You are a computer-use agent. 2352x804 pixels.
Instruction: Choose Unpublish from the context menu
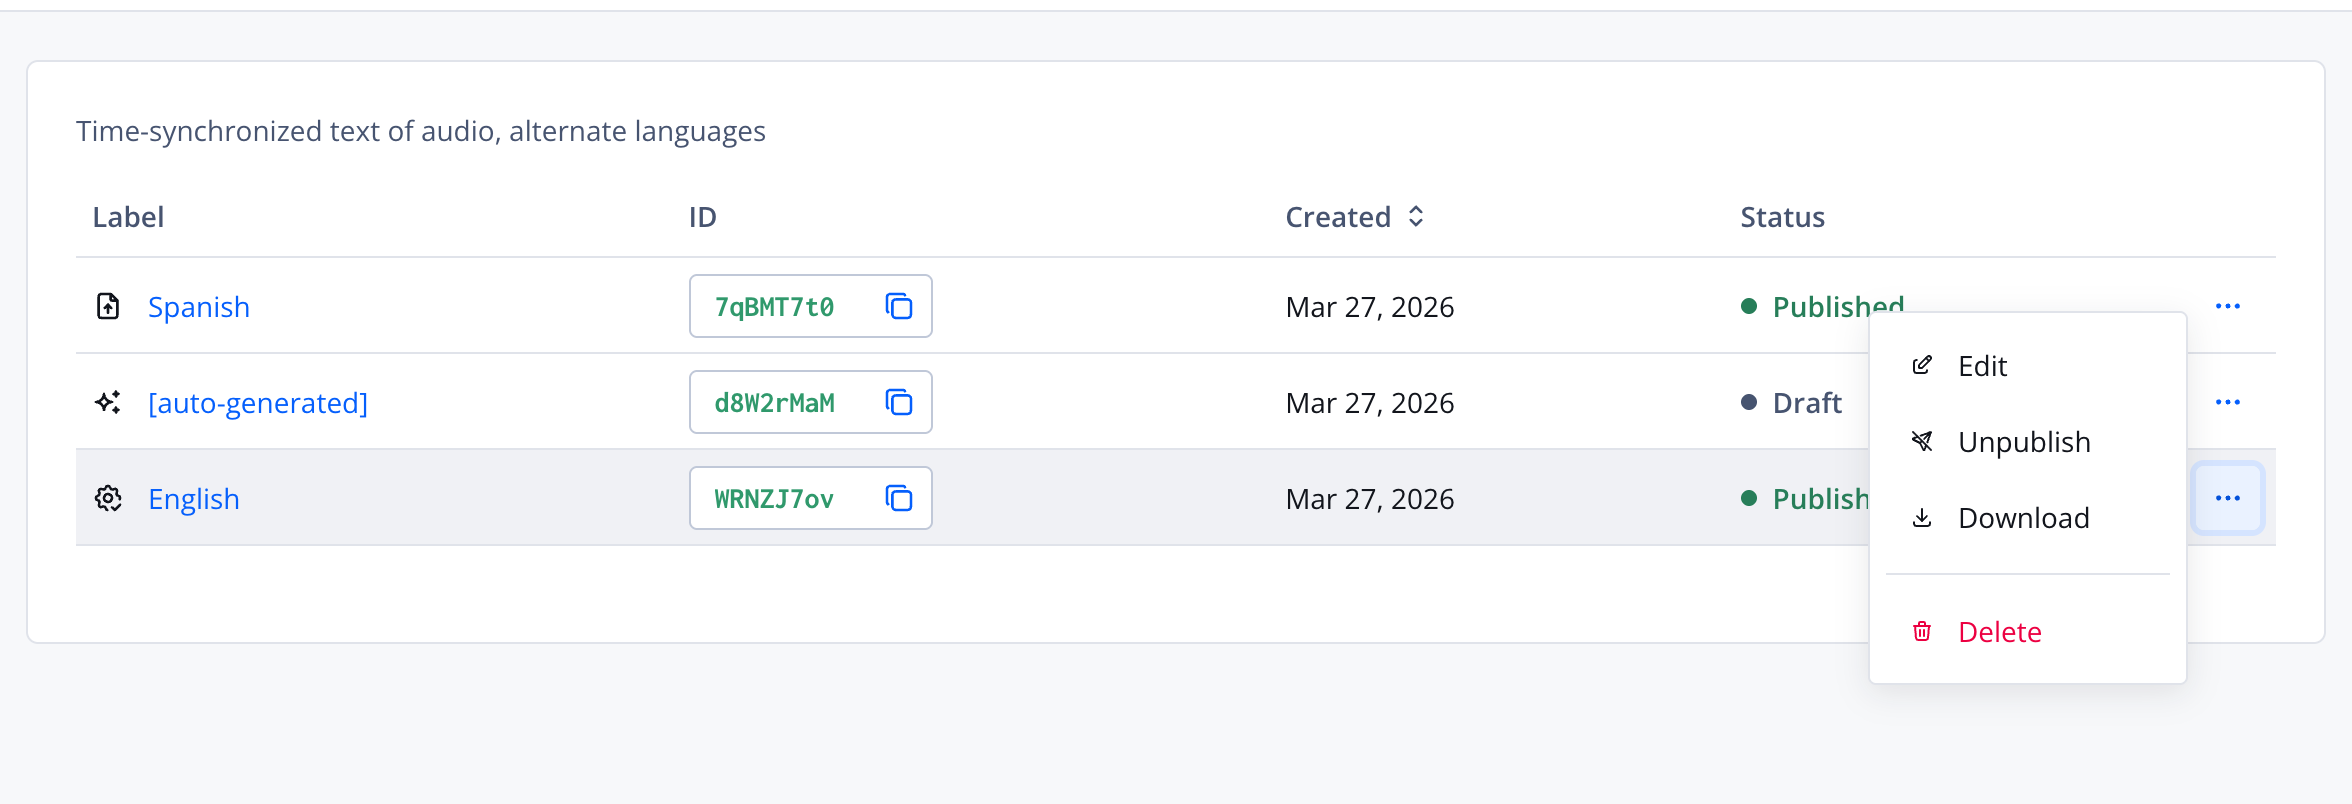tap(2027, 442)
